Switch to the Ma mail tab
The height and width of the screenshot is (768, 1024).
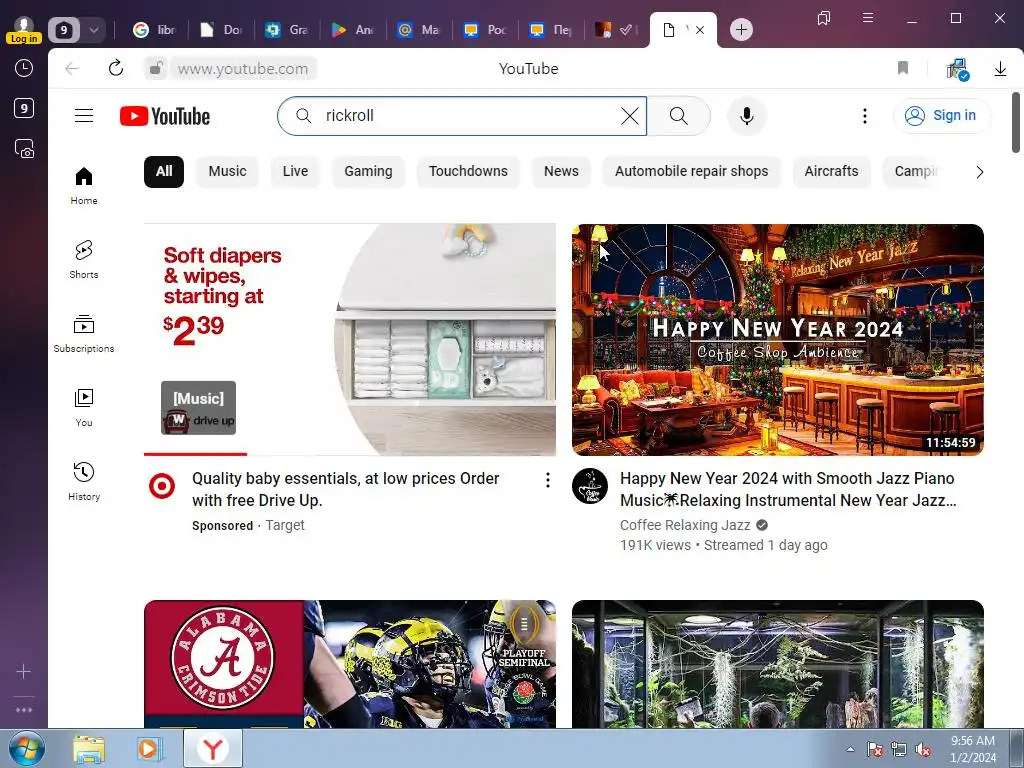click(x=419, y=29)
